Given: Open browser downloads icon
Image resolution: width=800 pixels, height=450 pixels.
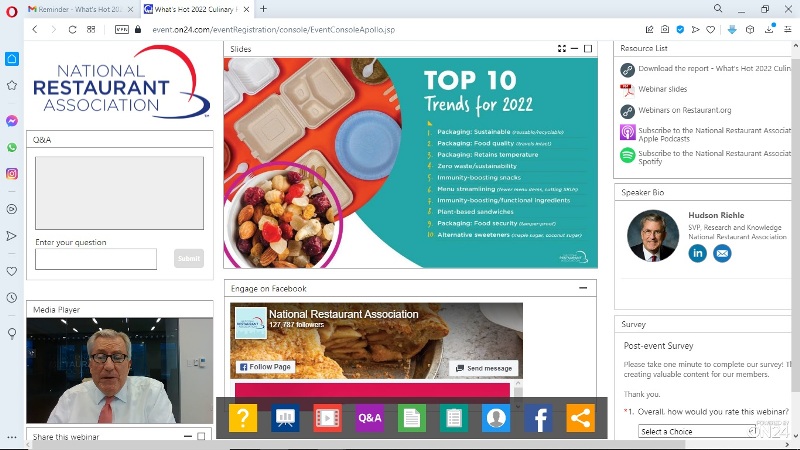Looking at the screenshot, I should point(769,30).
